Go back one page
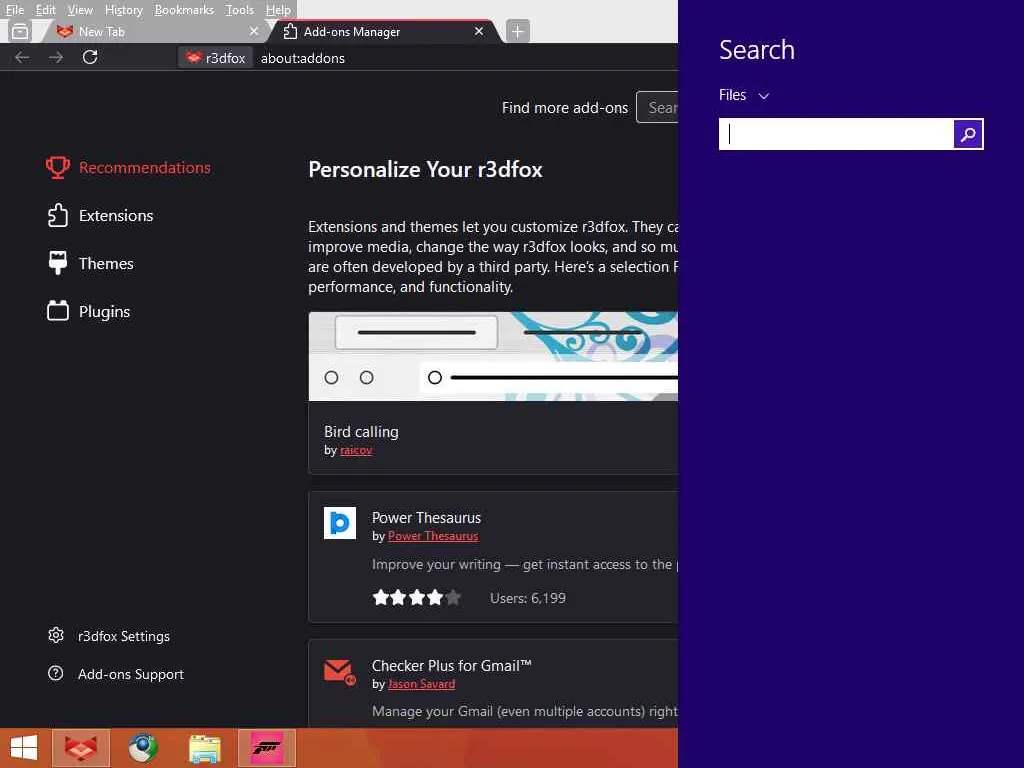This screenshot has width=1024, height=768. pyautogui.click(x=22, y=57)
